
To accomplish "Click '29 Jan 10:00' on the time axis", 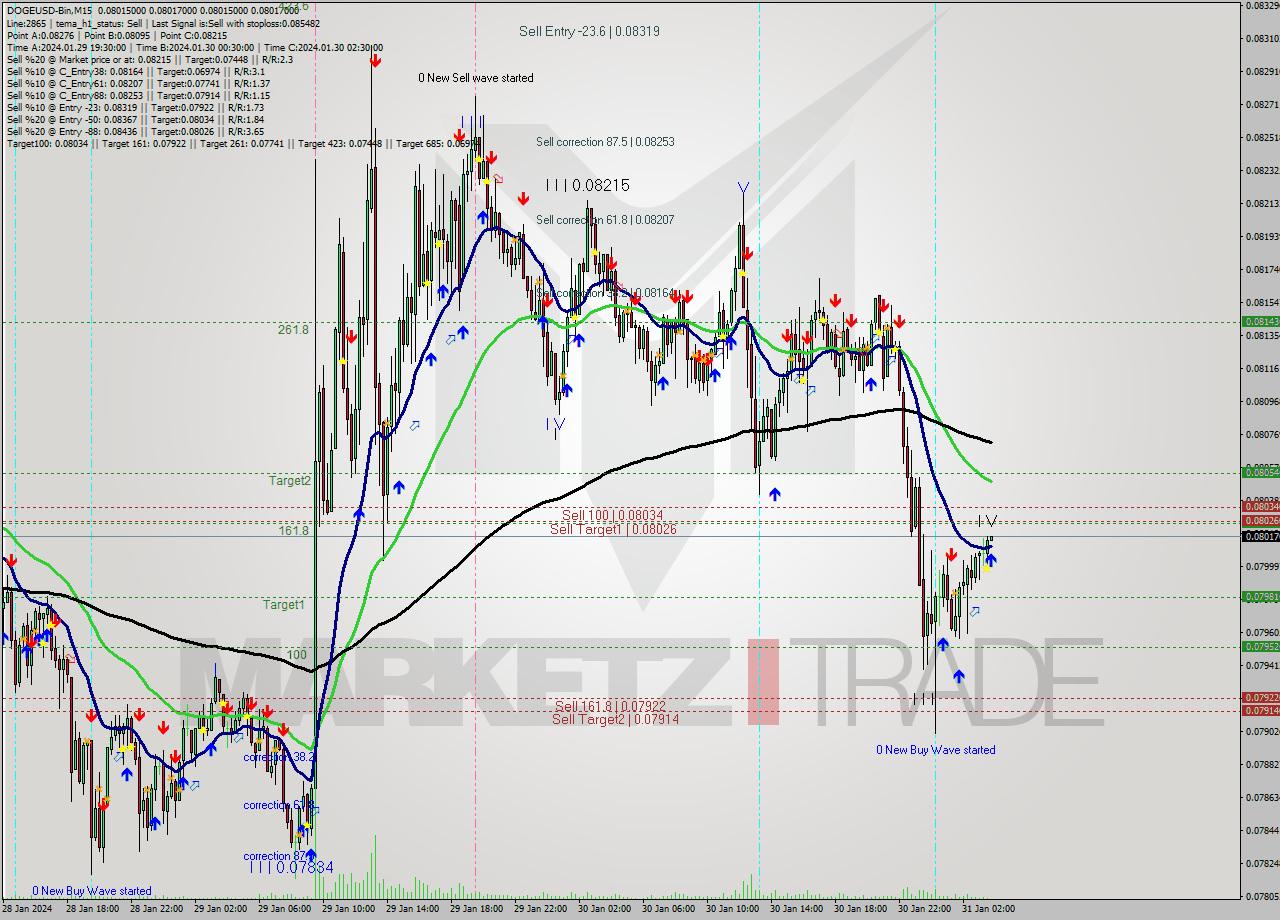I will [x=348, y=909].
